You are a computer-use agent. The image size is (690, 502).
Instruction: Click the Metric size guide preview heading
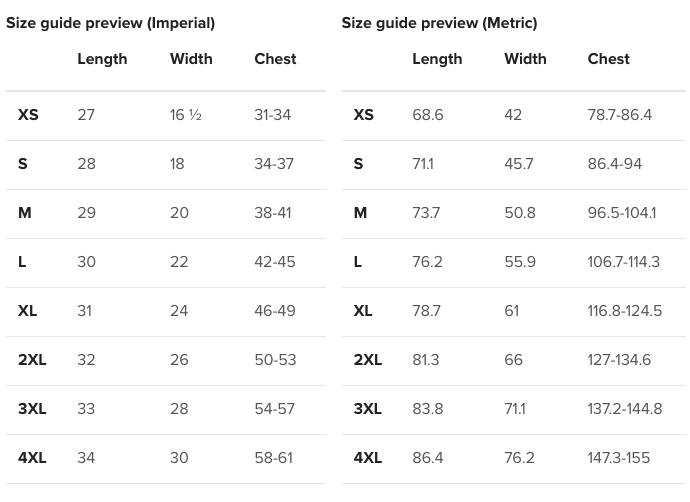coord(439,23)
